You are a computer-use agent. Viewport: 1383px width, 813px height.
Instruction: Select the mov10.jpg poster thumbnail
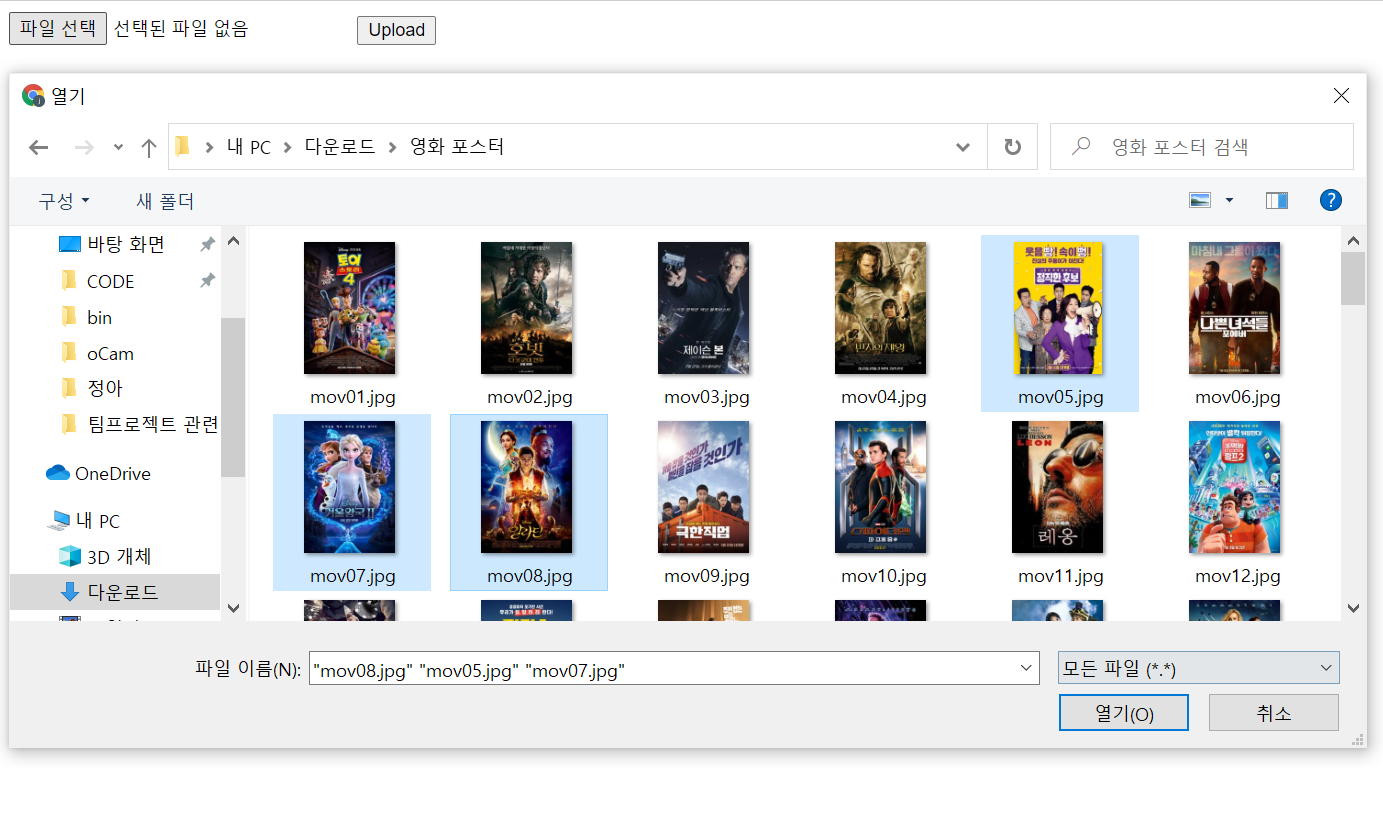(880, 487)
